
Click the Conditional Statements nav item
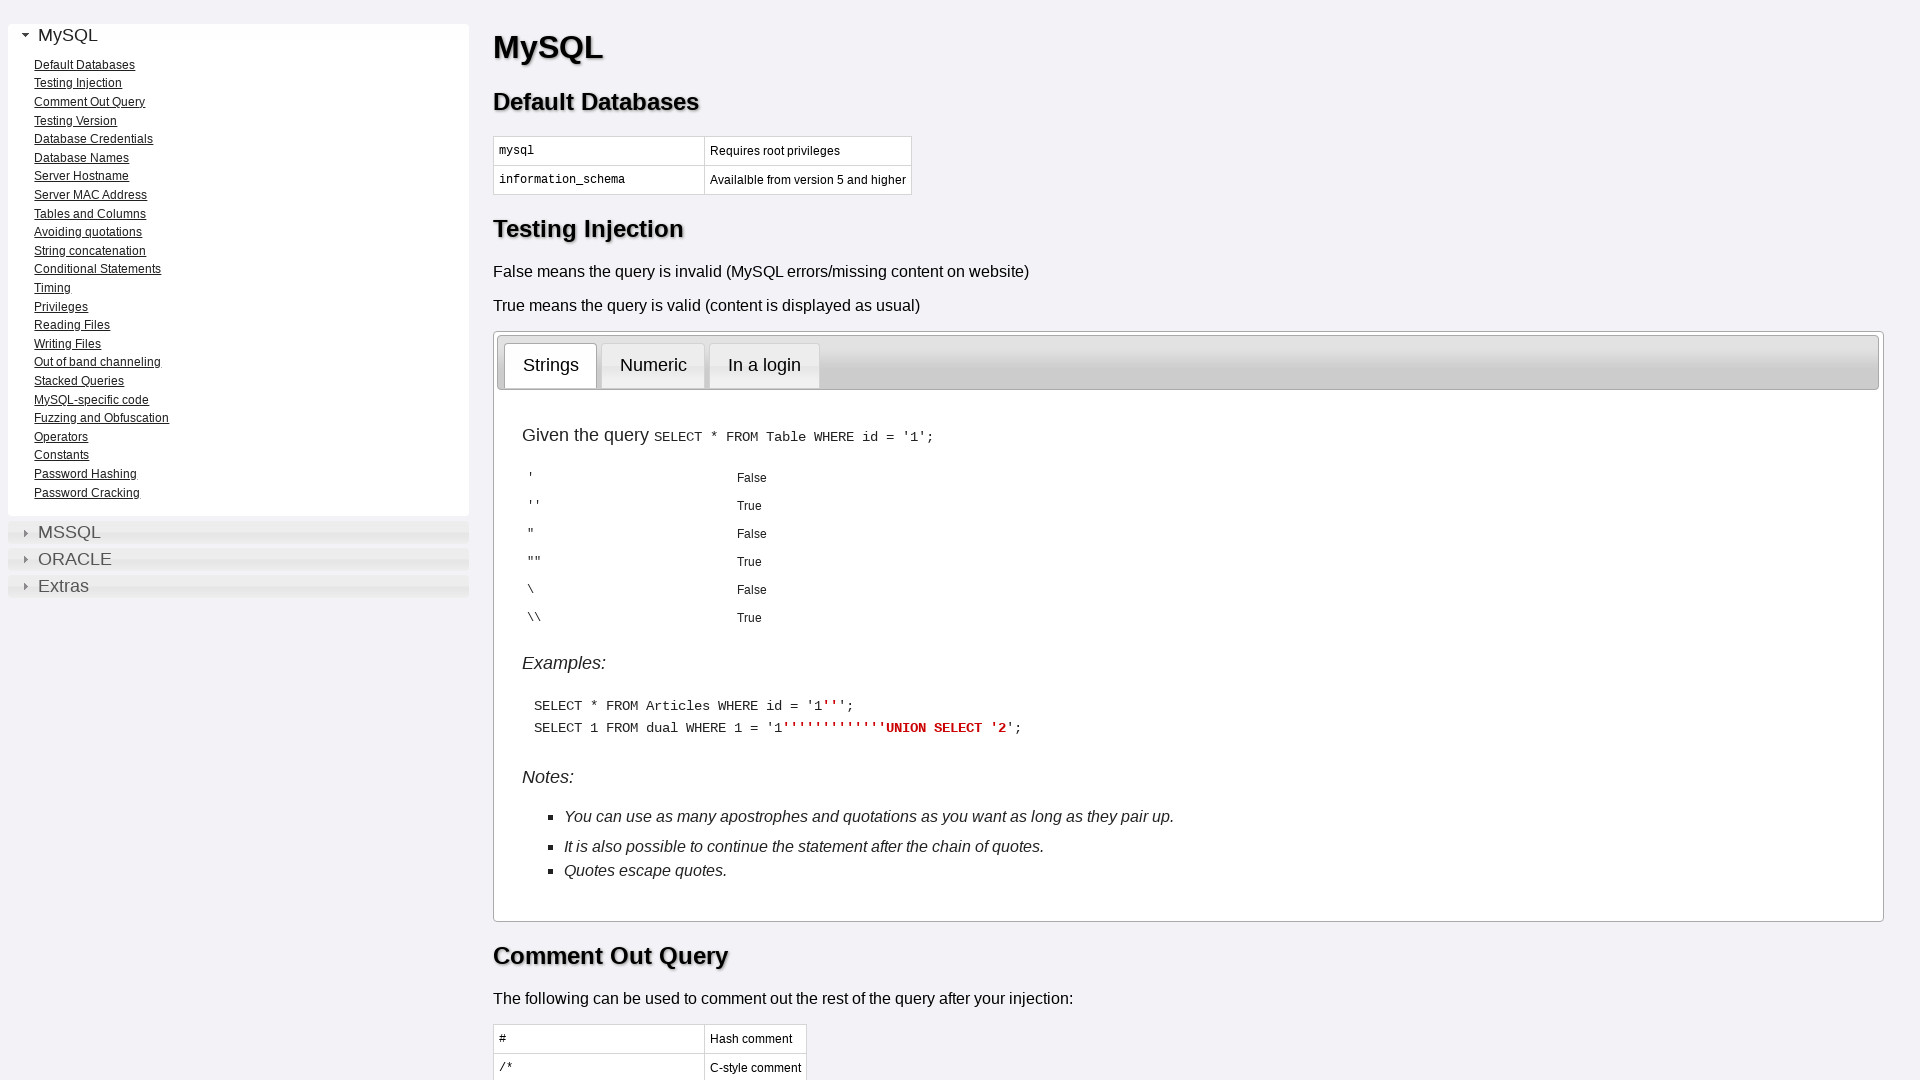point(98,269)
